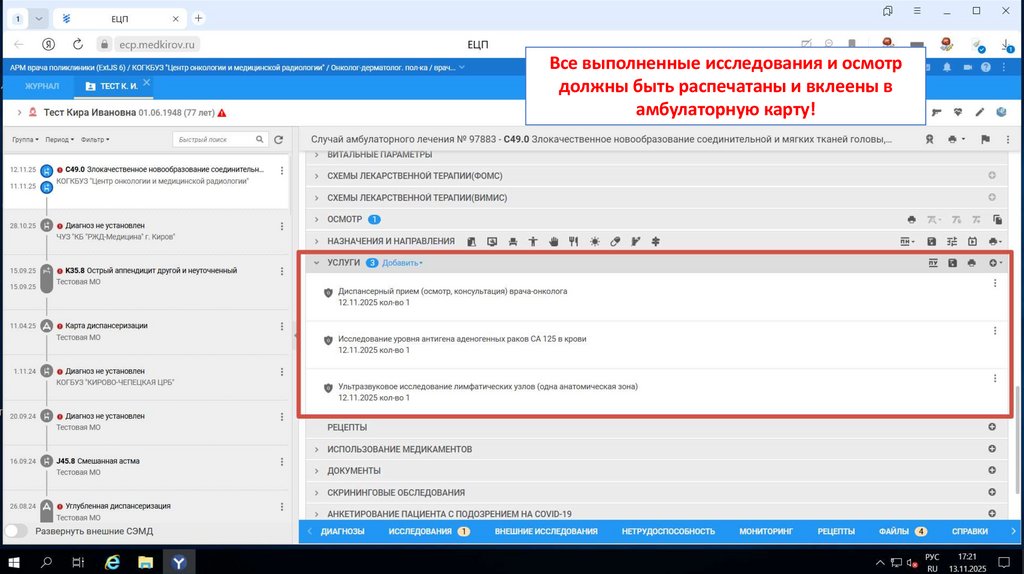
Task: Refresh the patient history list
Action: (279, 139)
